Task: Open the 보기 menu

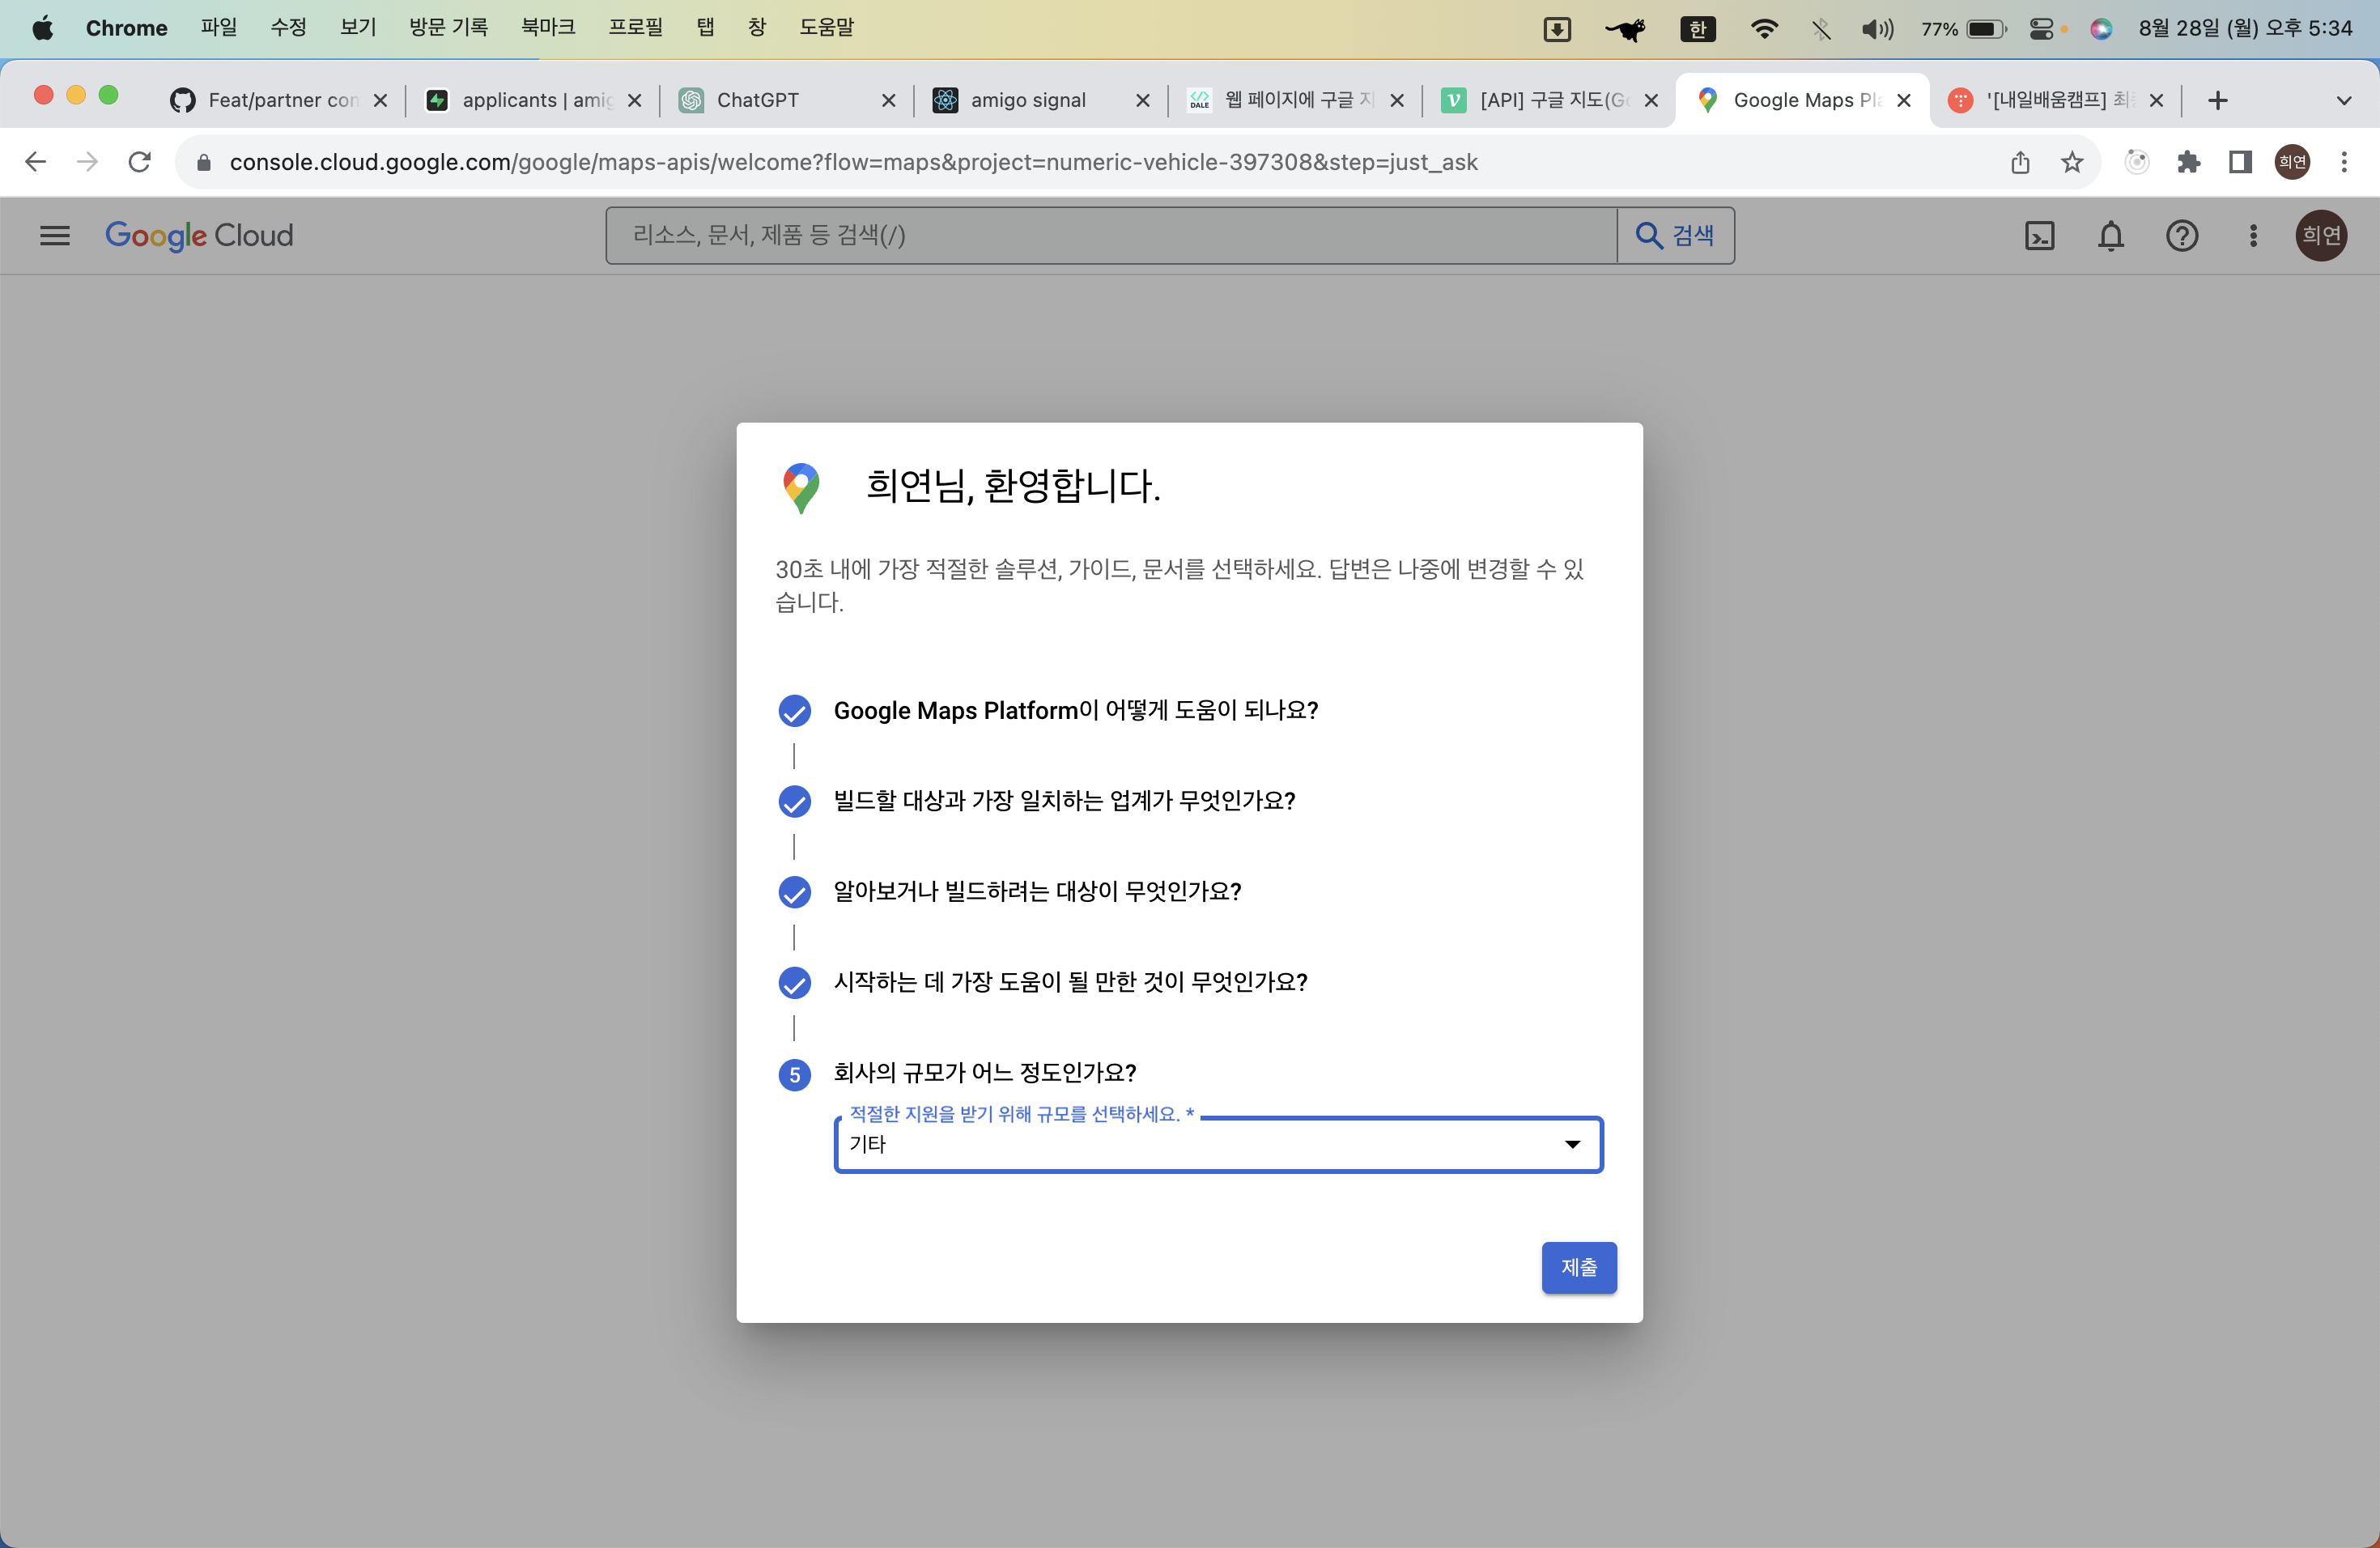Action: point(358,28)
